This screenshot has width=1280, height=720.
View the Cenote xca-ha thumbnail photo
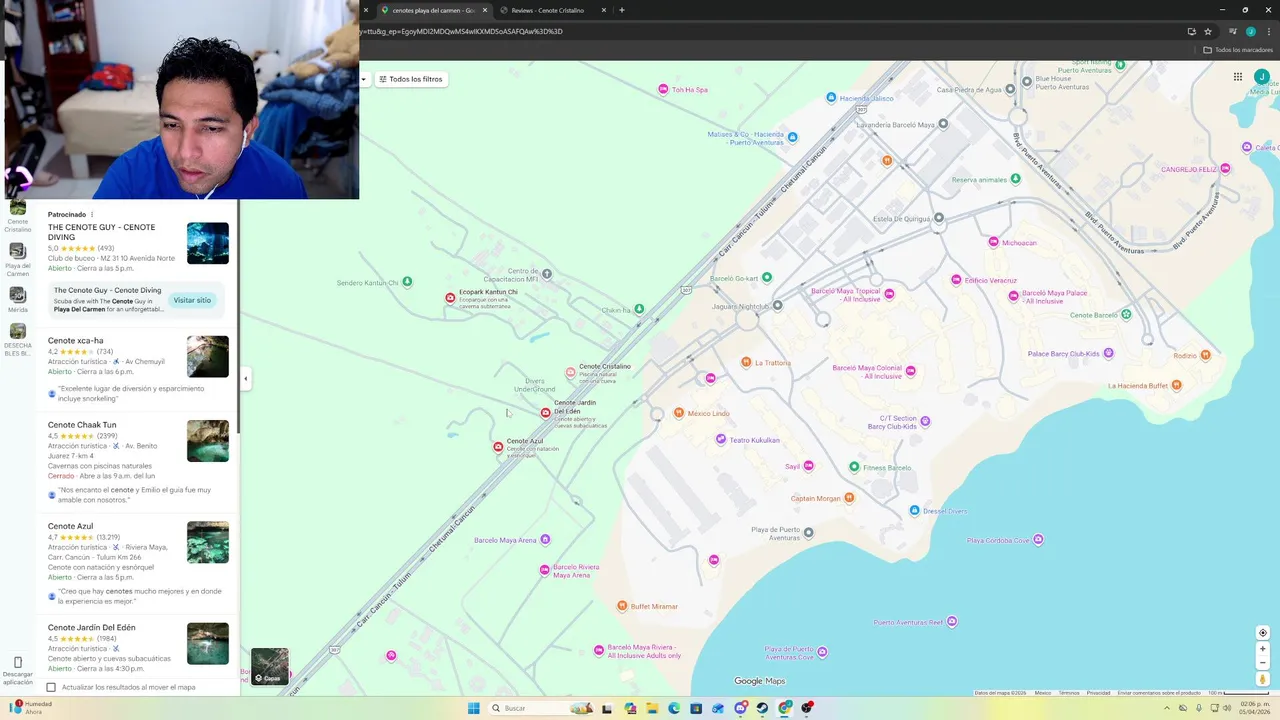pyautogui.click(x=208, y=356)
